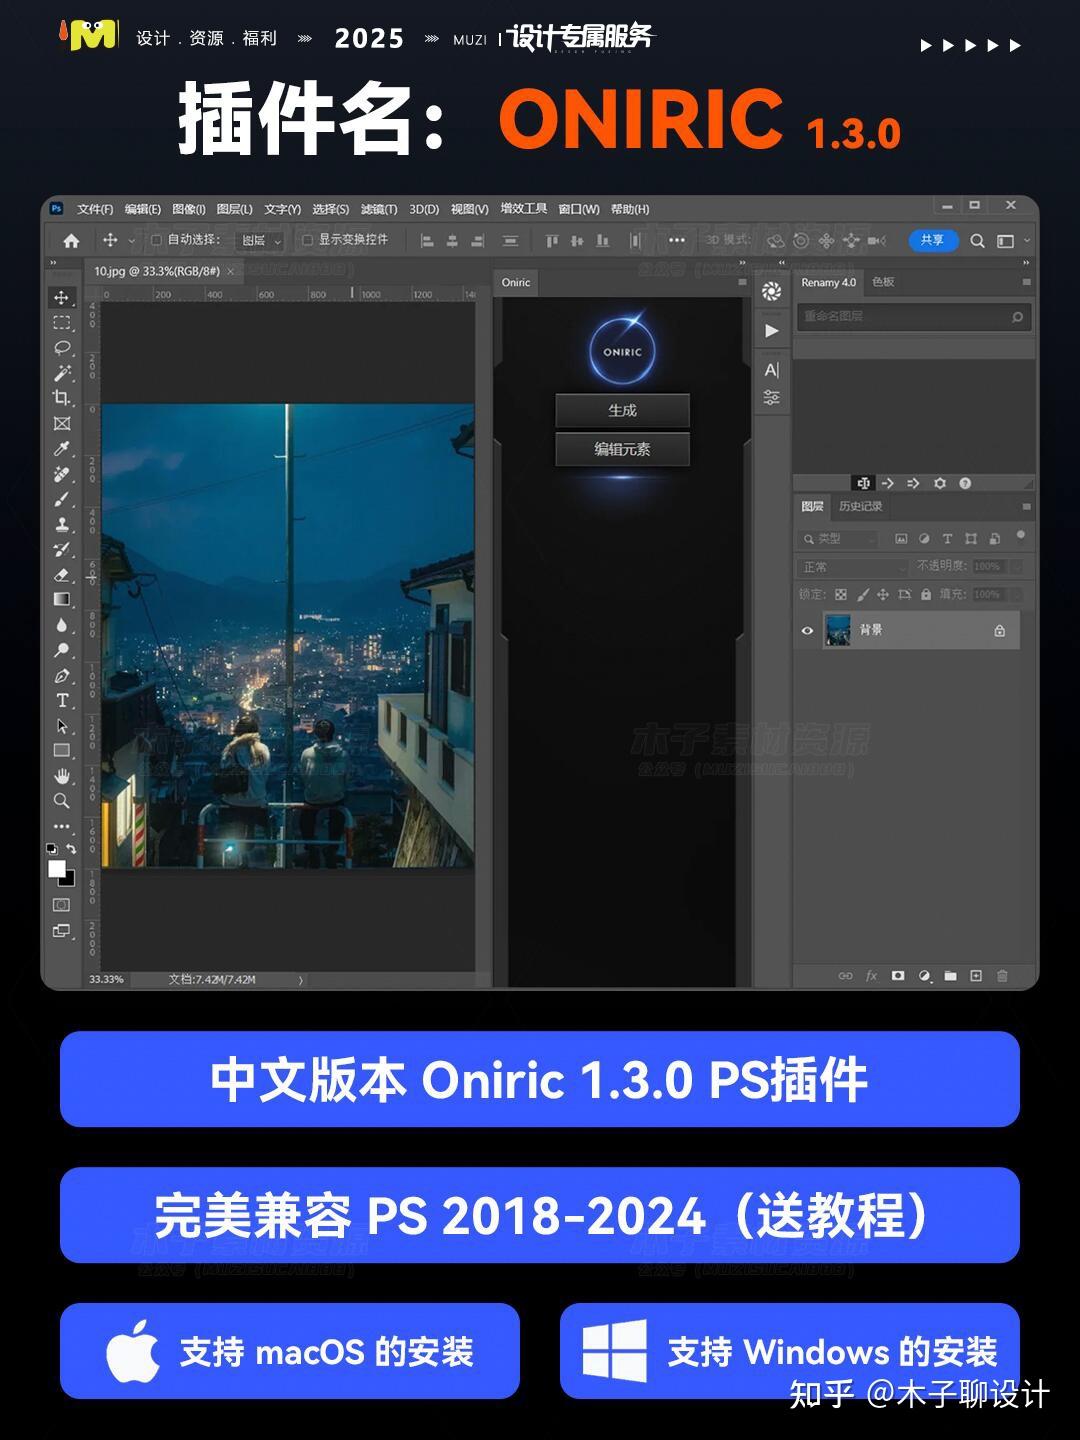Open the 正常 blend mode dropdown

[852, 566]
